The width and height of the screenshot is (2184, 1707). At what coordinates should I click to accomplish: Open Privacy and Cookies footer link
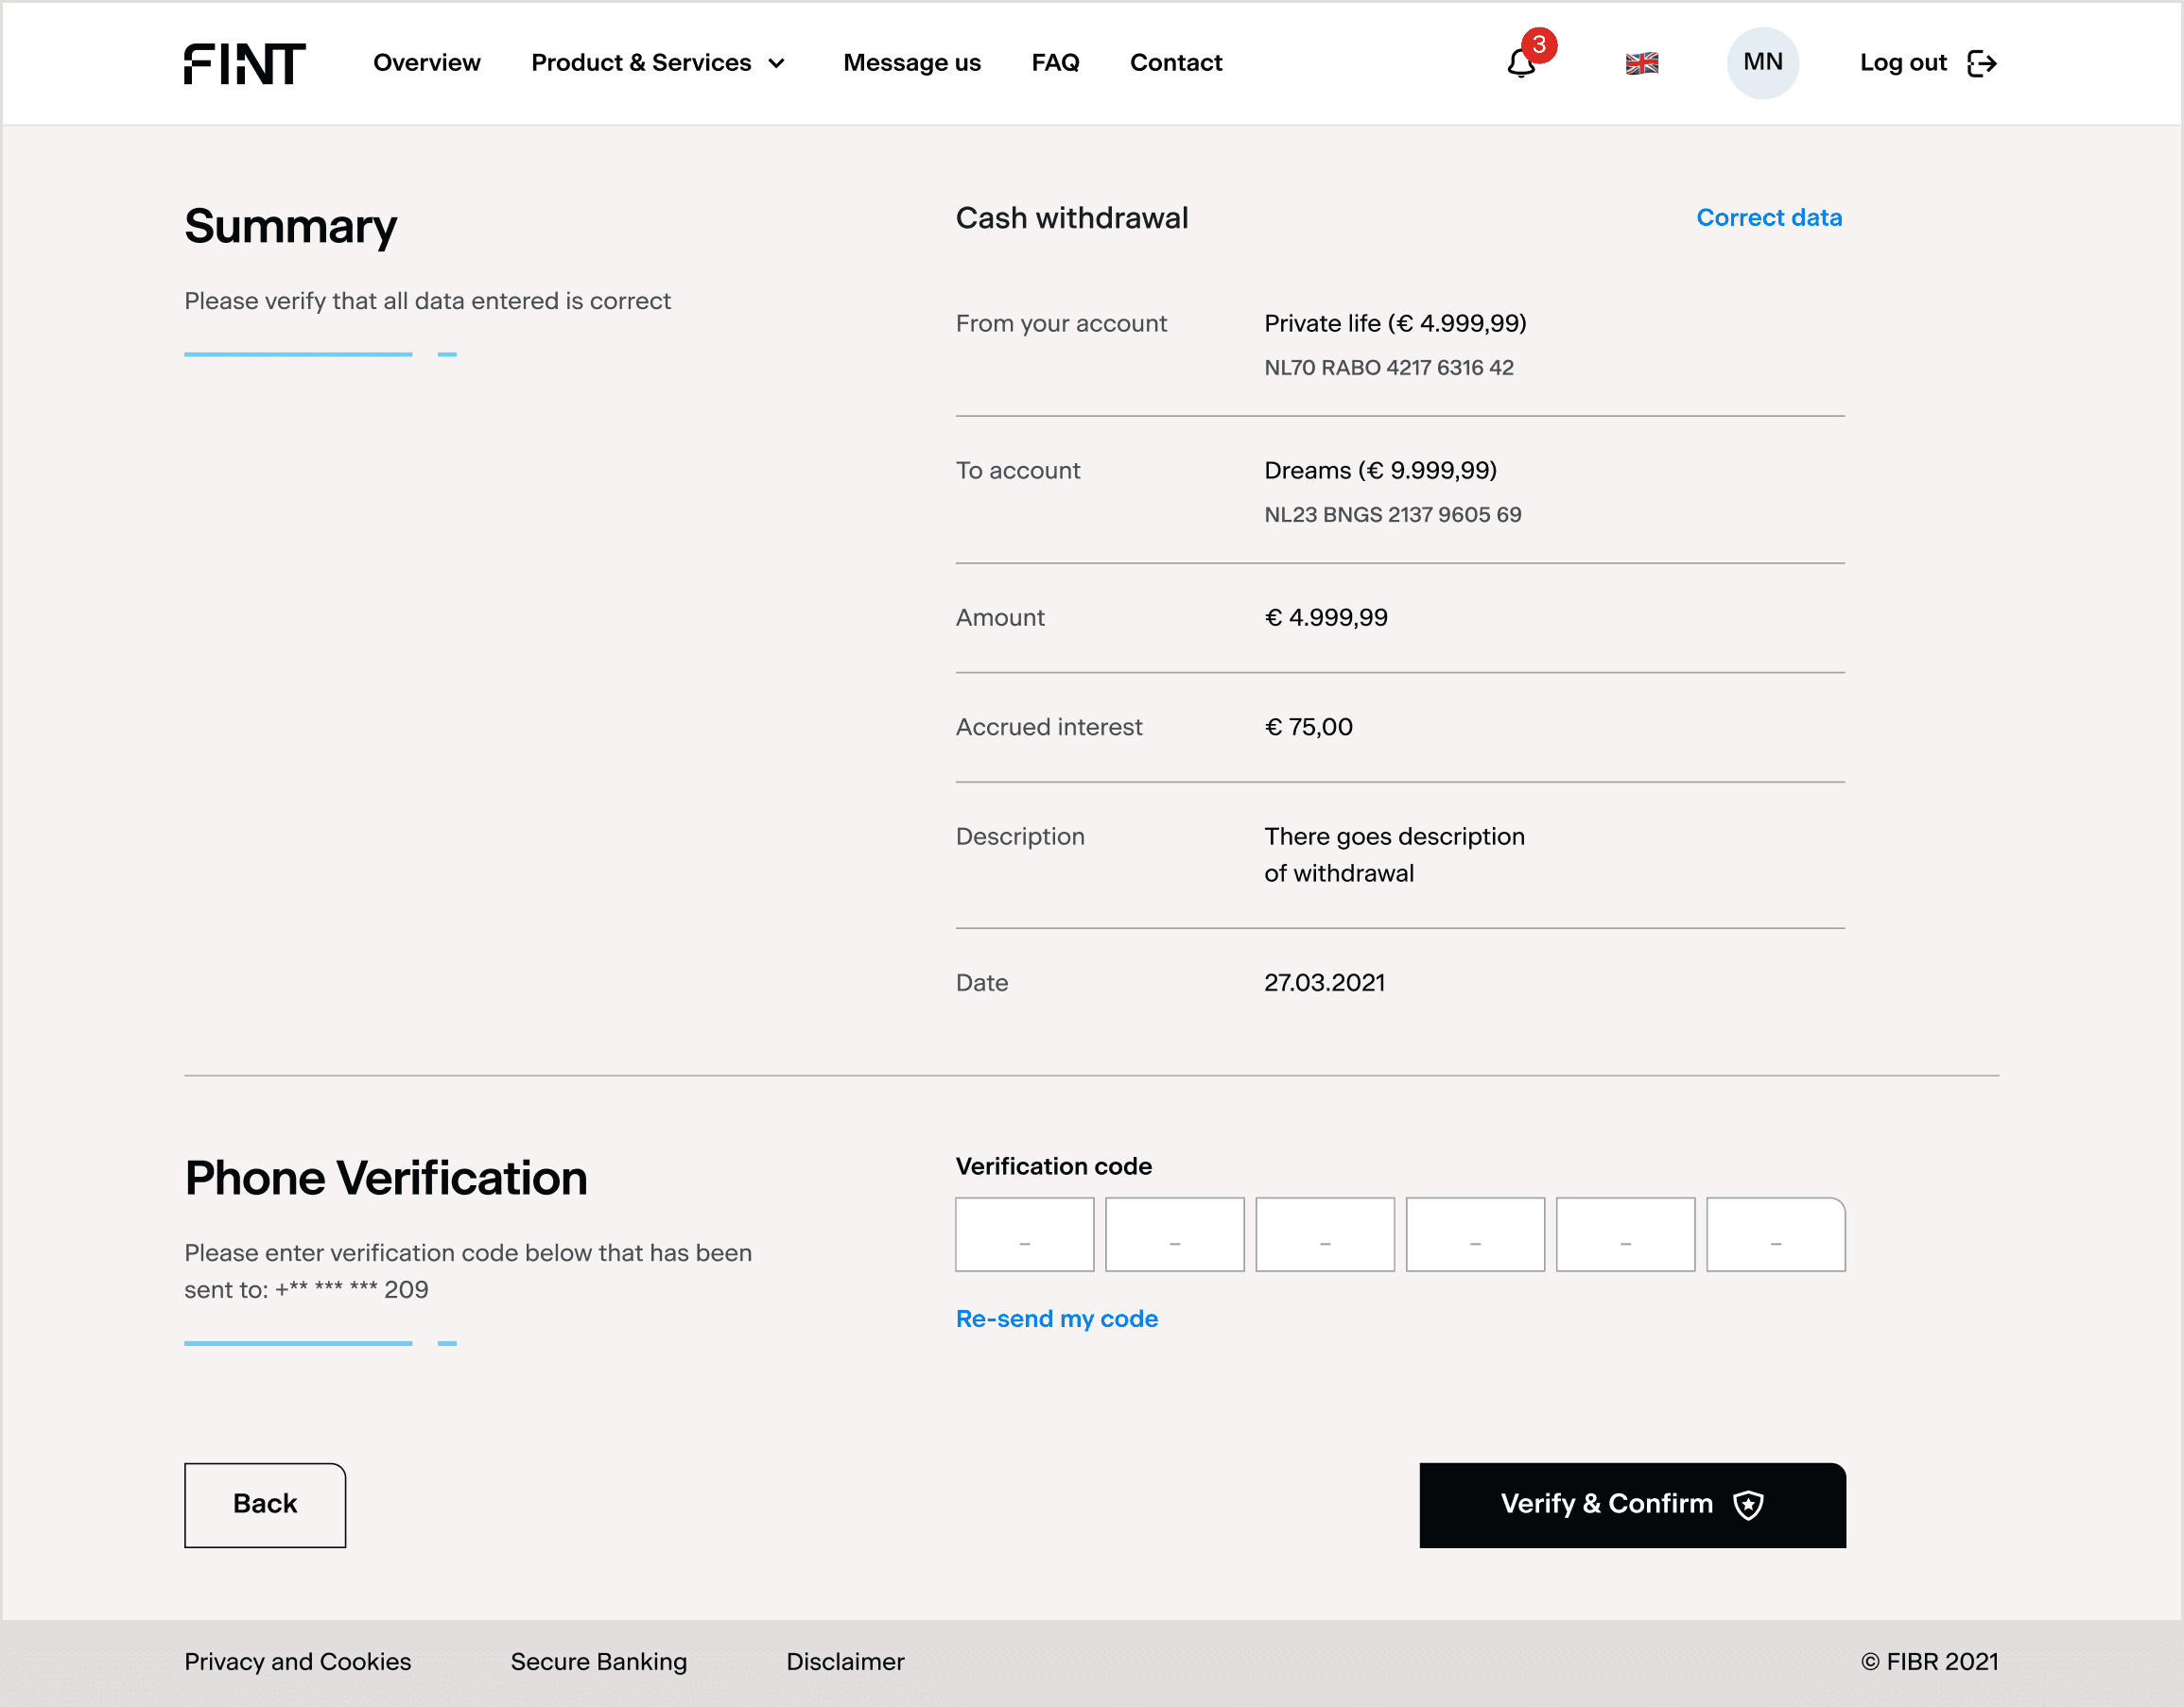coord(297,1661)
